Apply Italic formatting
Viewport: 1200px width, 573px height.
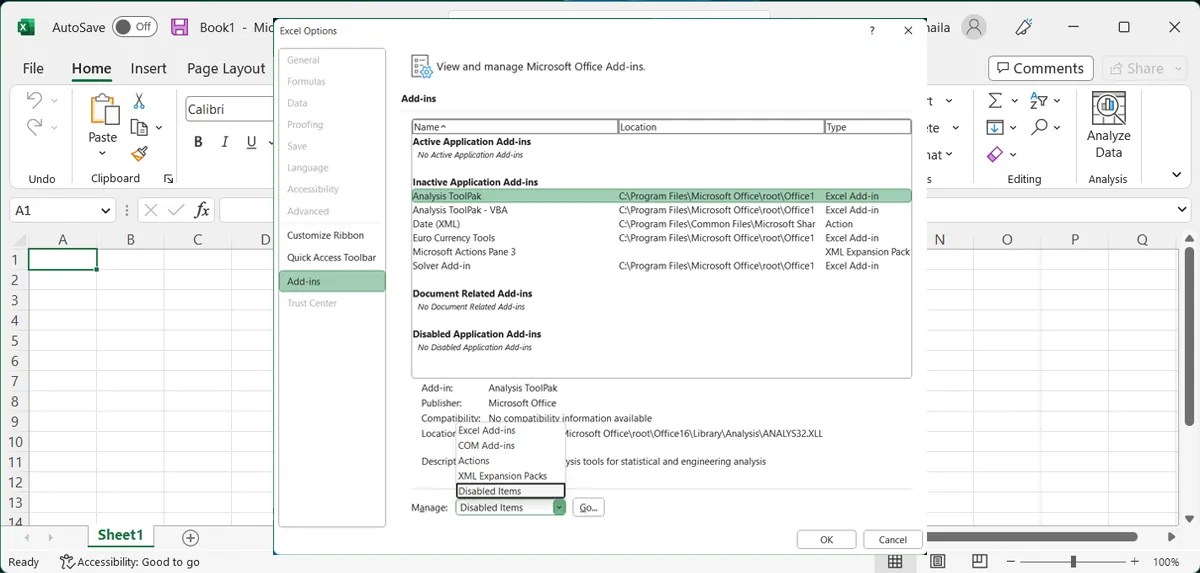[225, 142]
